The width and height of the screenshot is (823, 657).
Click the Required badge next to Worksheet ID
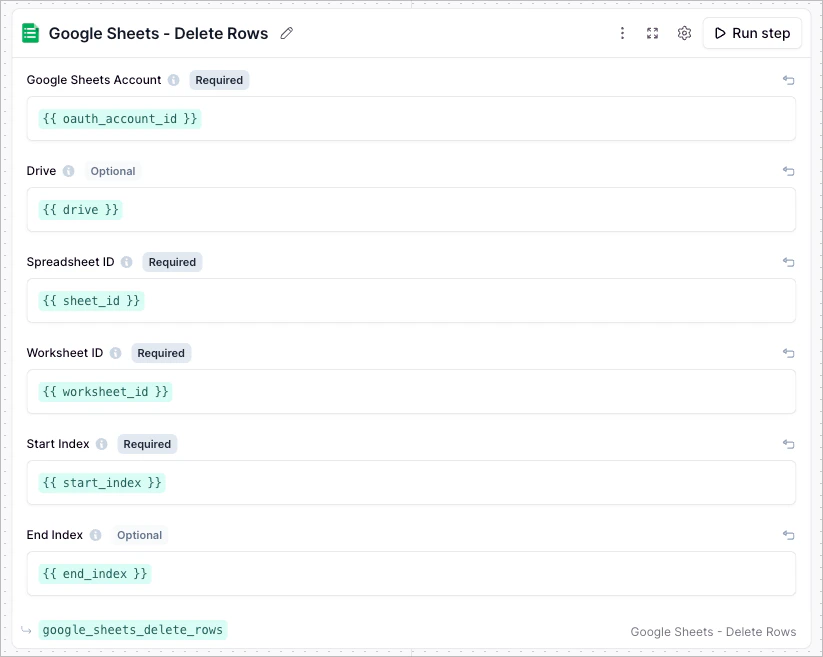point(161,353)
